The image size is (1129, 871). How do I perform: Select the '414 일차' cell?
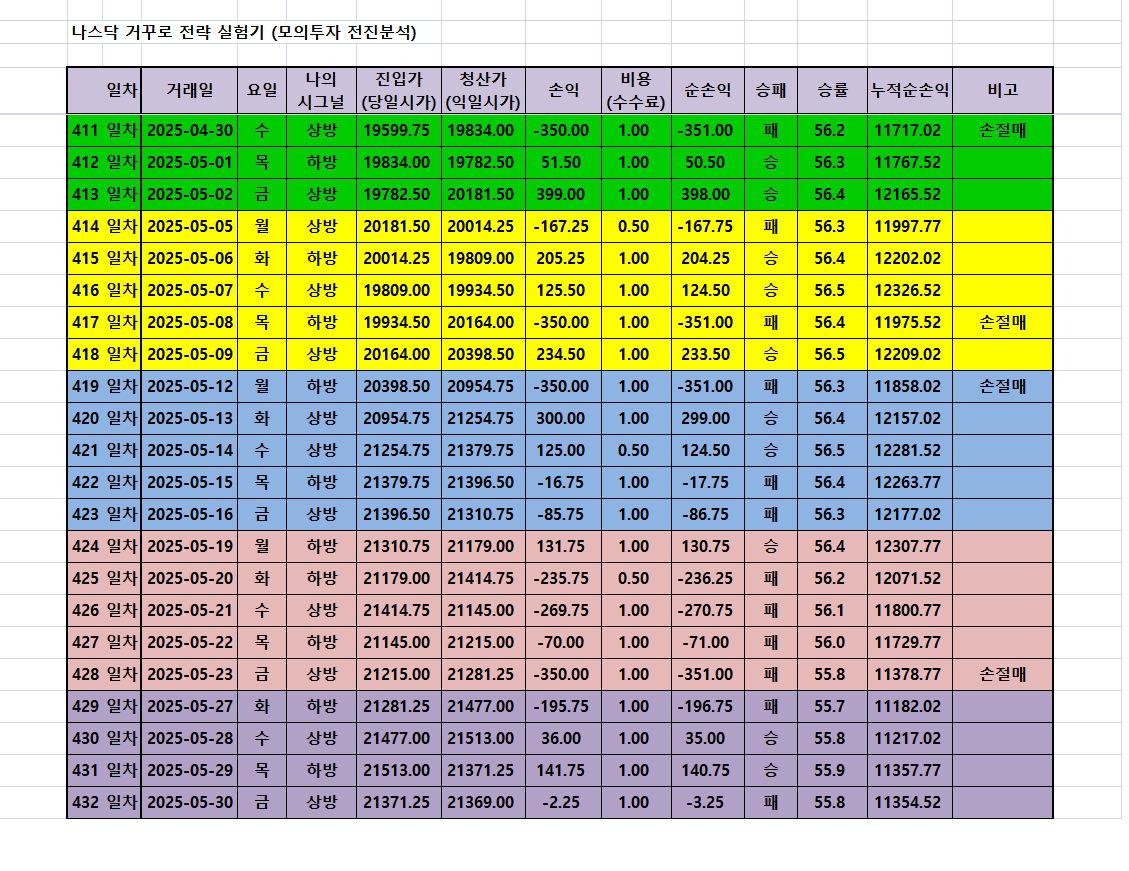pos(104,226)
